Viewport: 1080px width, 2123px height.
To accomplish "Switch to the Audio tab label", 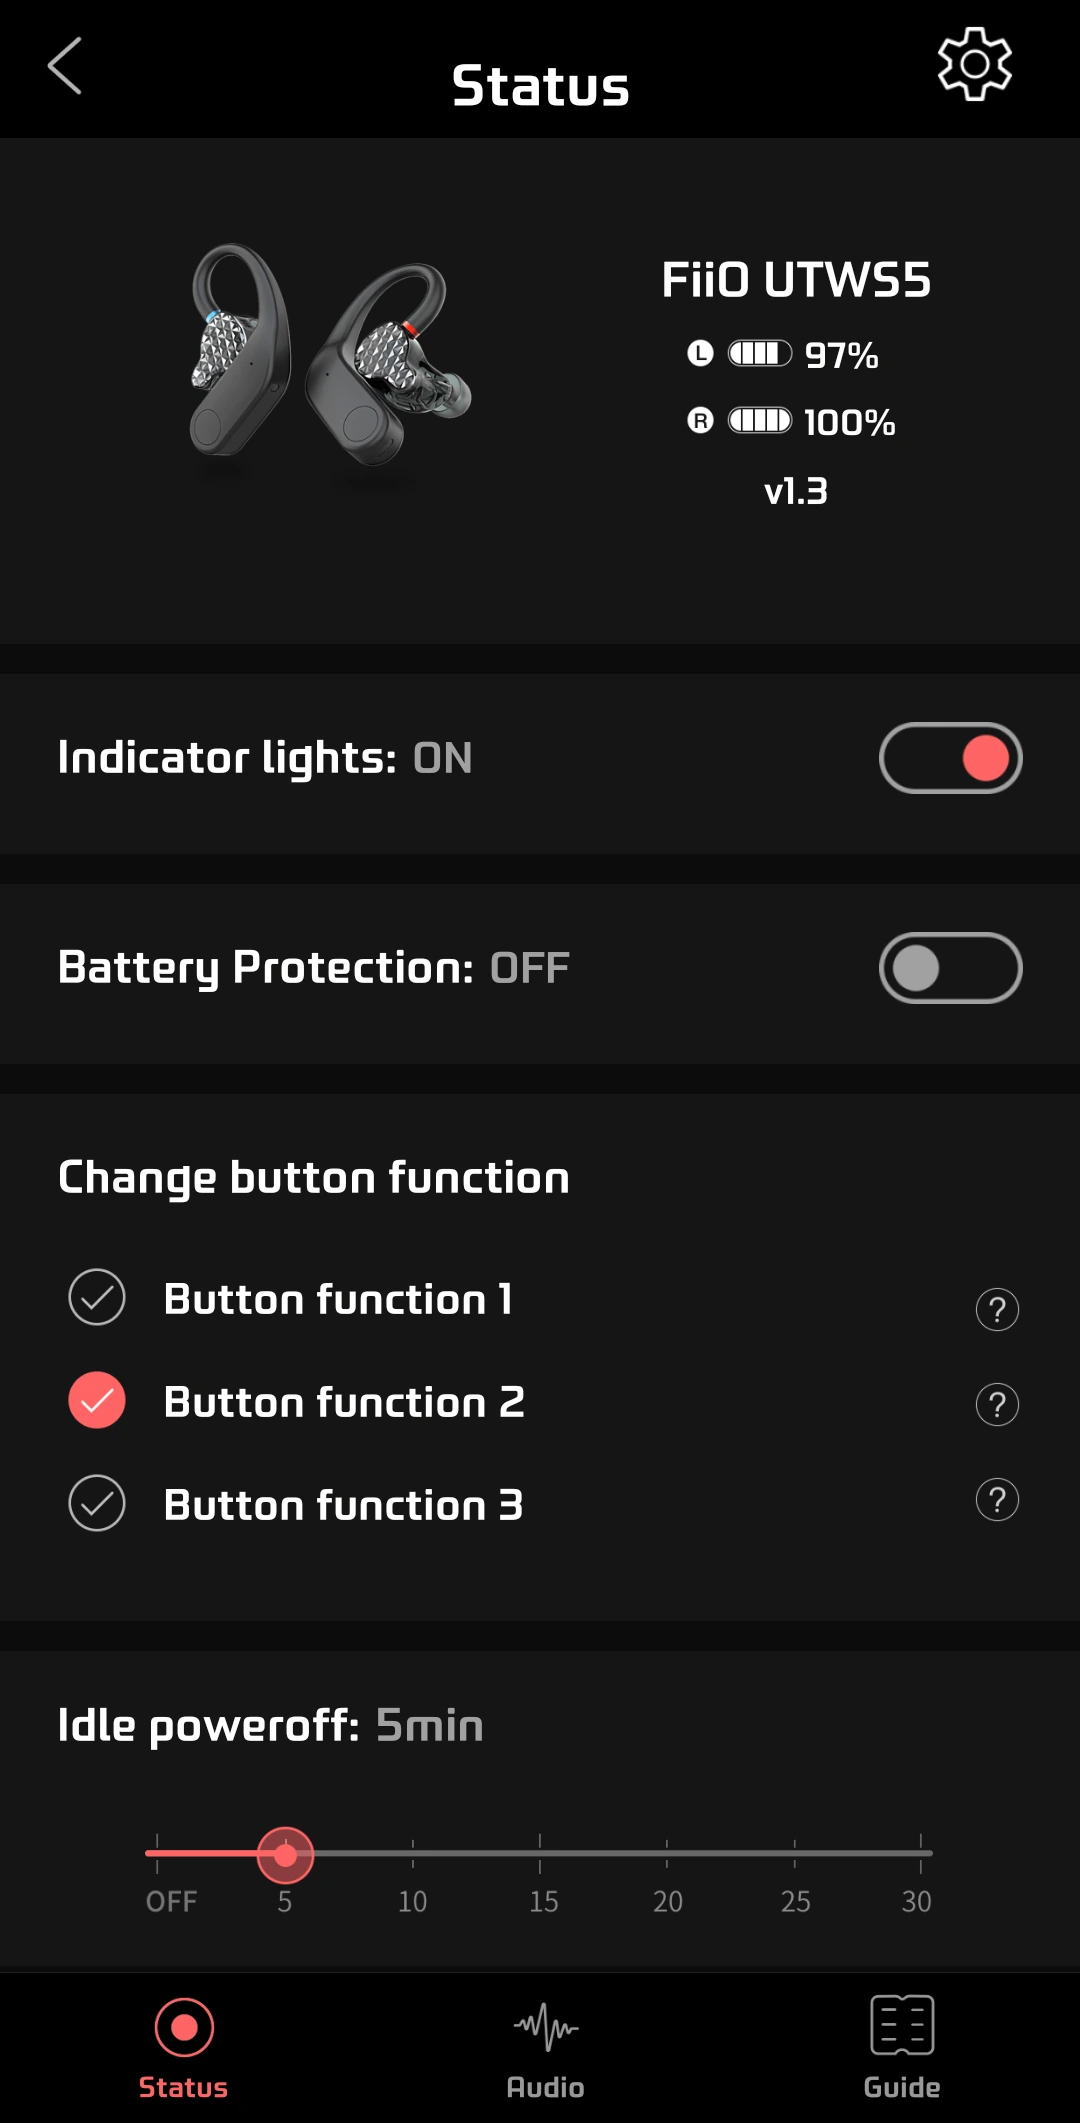I will [545, 2087].
